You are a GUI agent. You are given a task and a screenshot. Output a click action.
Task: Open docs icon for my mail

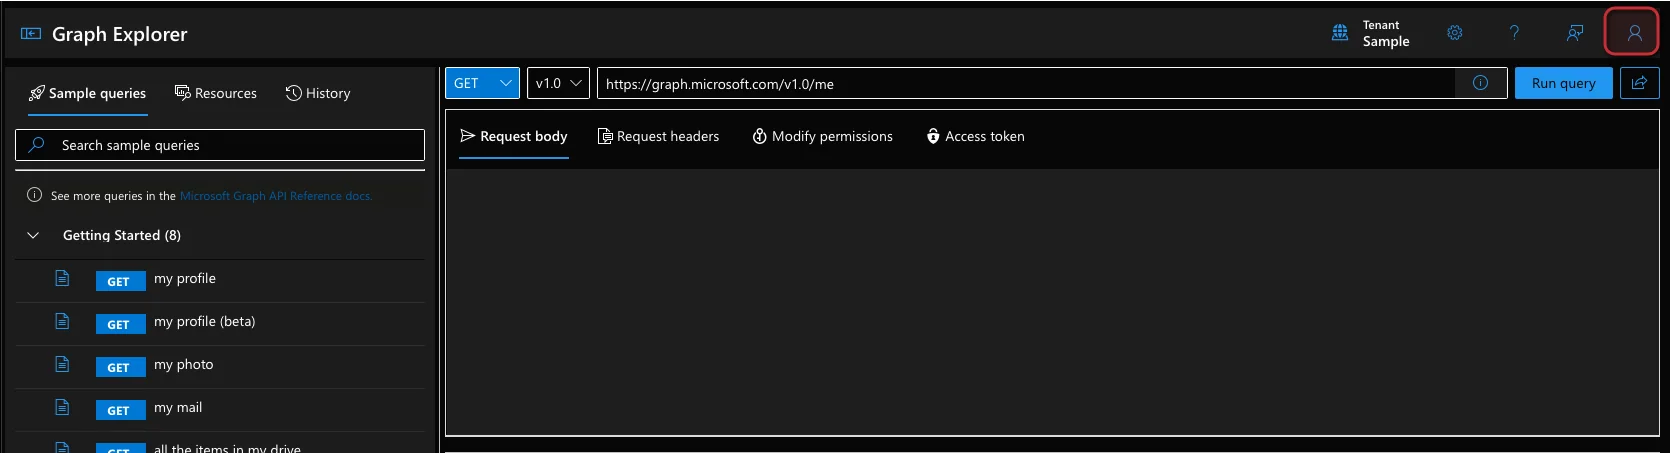click(x=62, y=407)
